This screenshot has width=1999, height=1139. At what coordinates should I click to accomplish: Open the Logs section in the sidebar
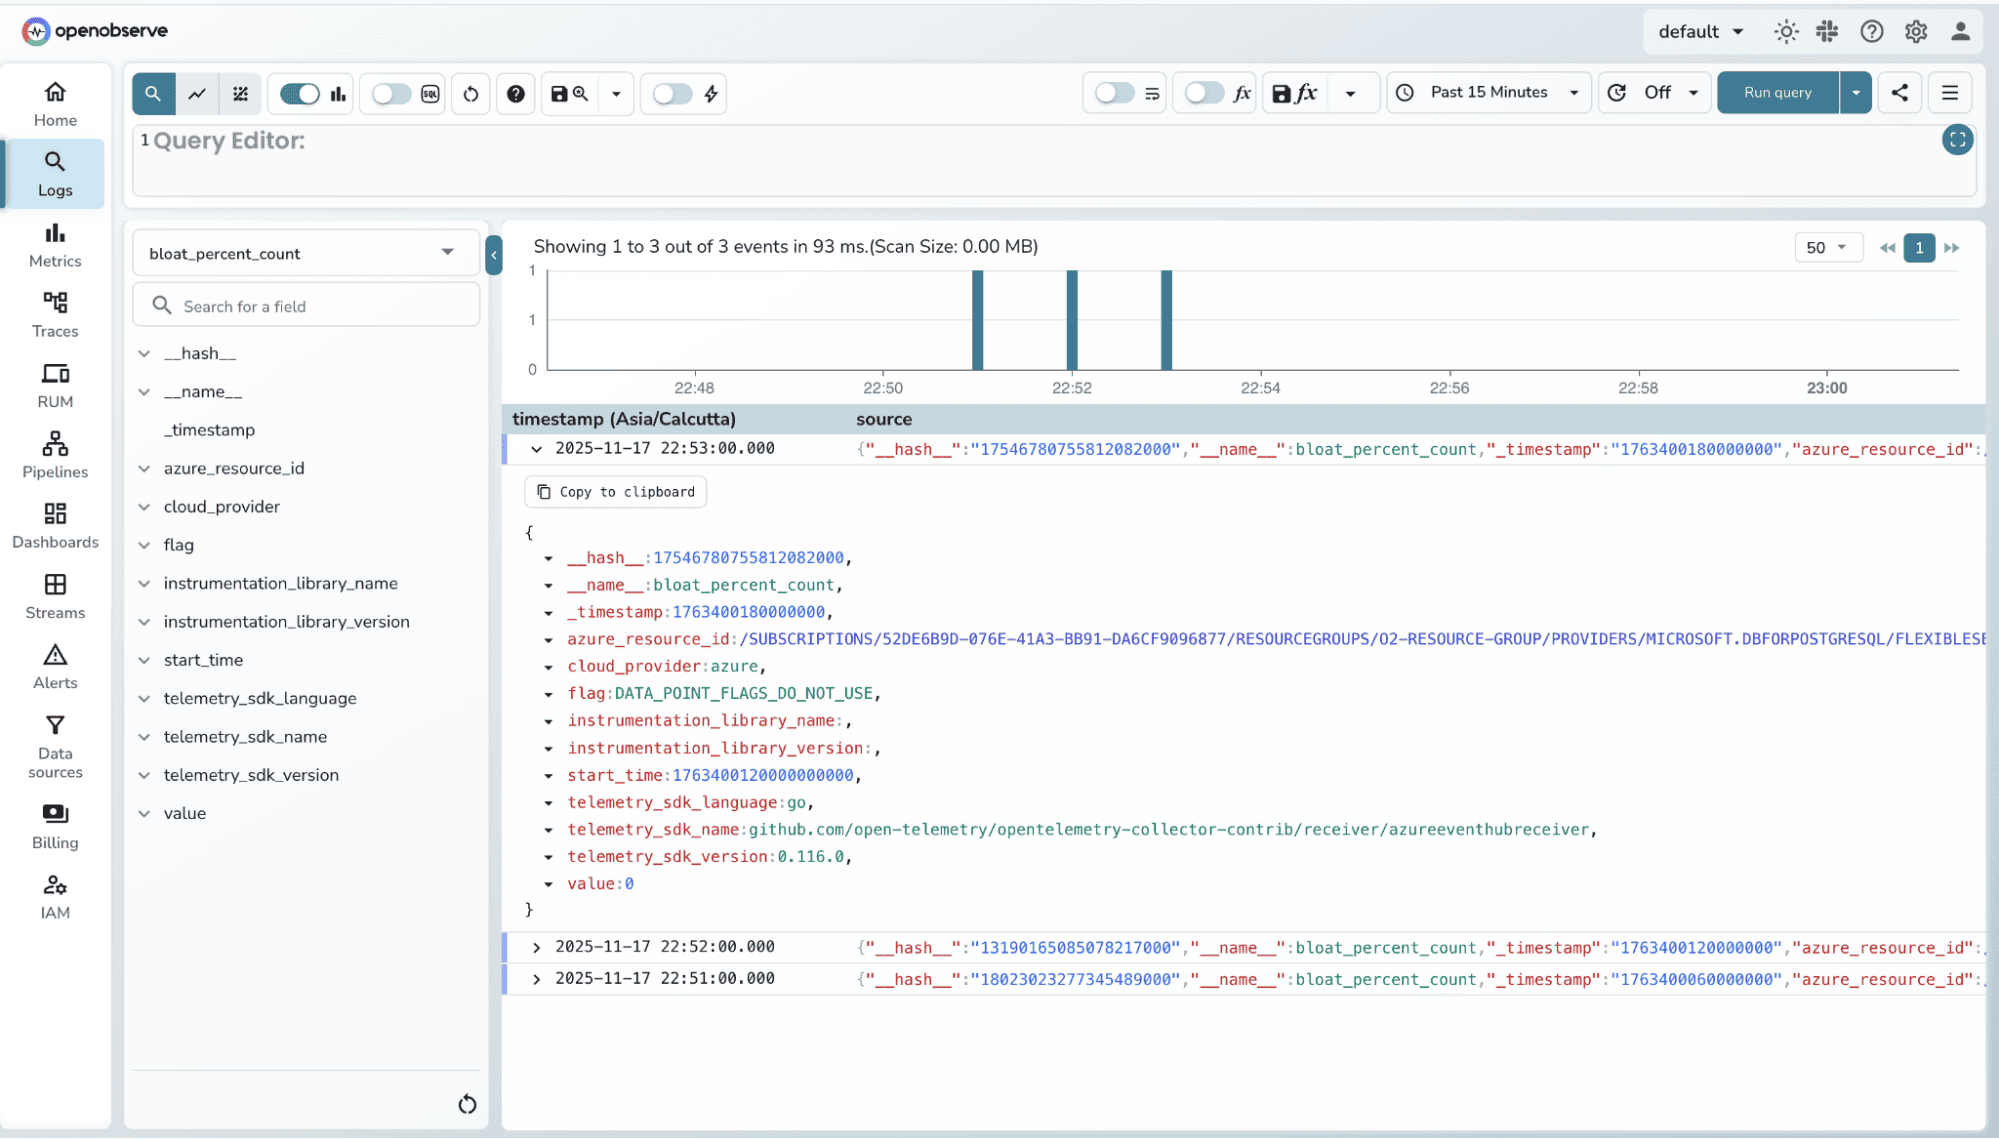tap(54, 172)
